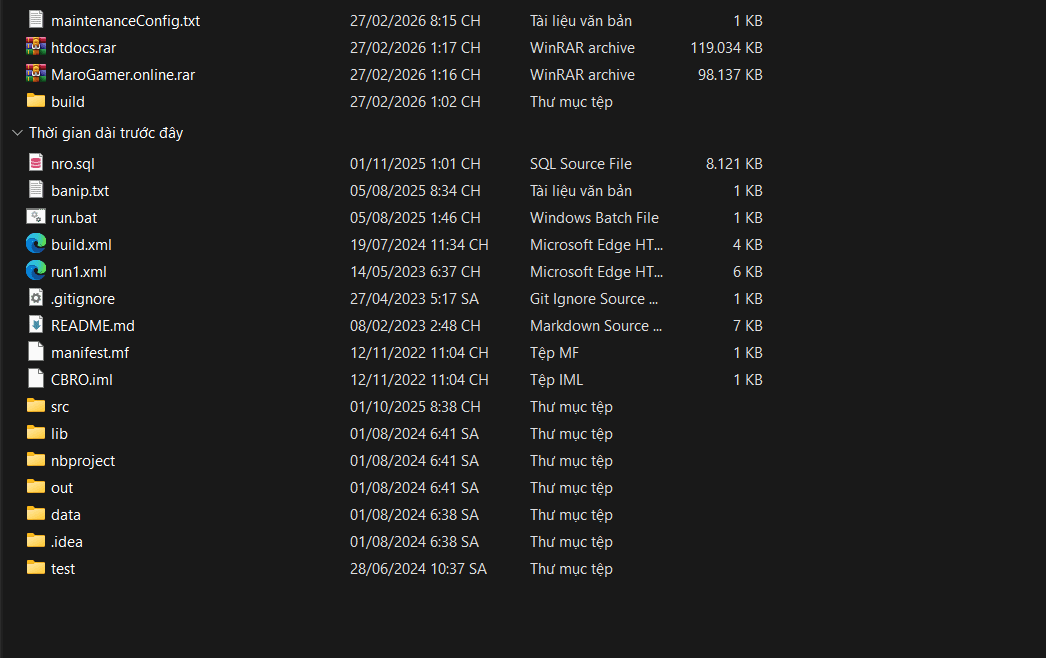Click the 98.137 KB size value
Screen dimensions: 1046x658
pyautogui.click(x=730, y=75)
